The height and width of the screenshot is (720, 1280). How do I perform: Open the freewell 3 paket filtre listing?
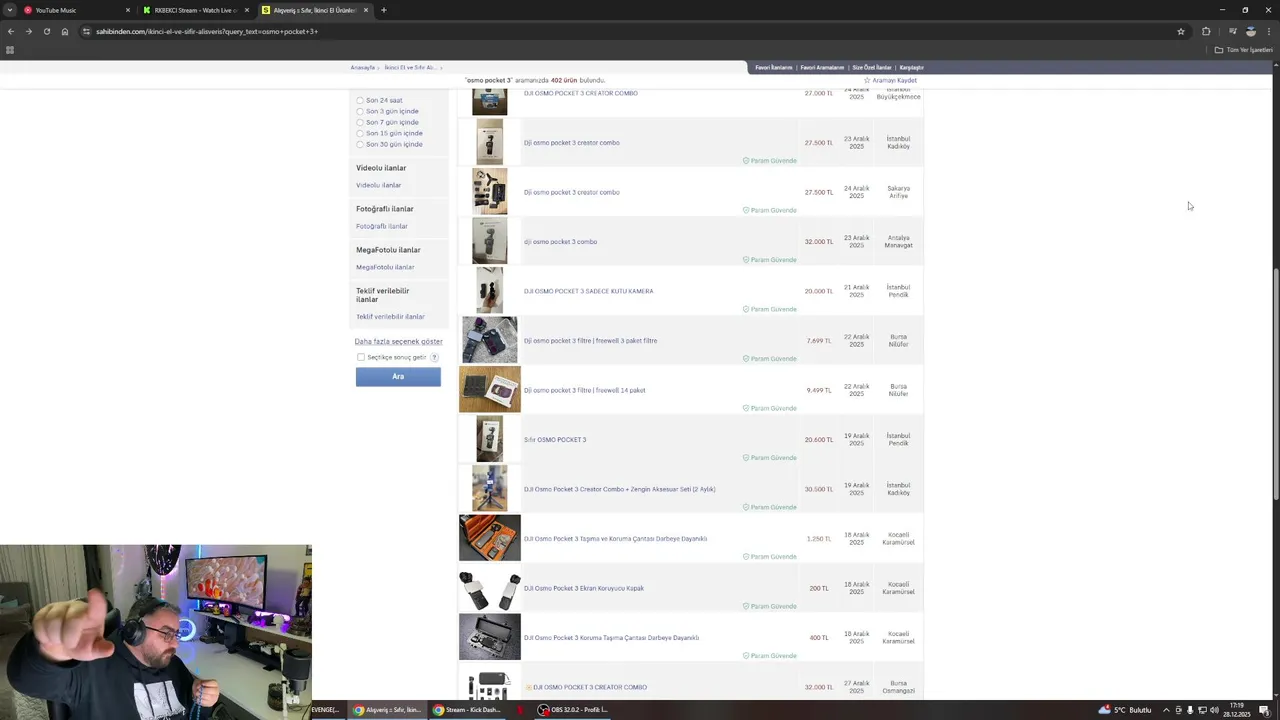tap(590, 340)
